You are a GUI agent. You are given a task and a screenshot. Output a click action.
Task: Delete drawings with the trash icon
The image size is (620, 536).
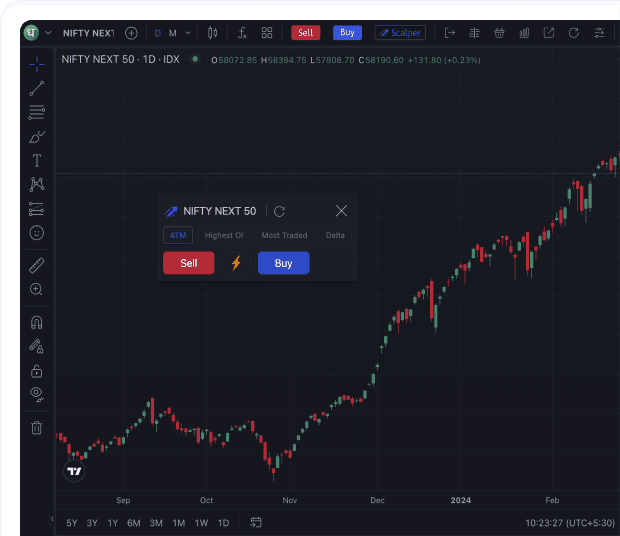click(x=36, y=428)
